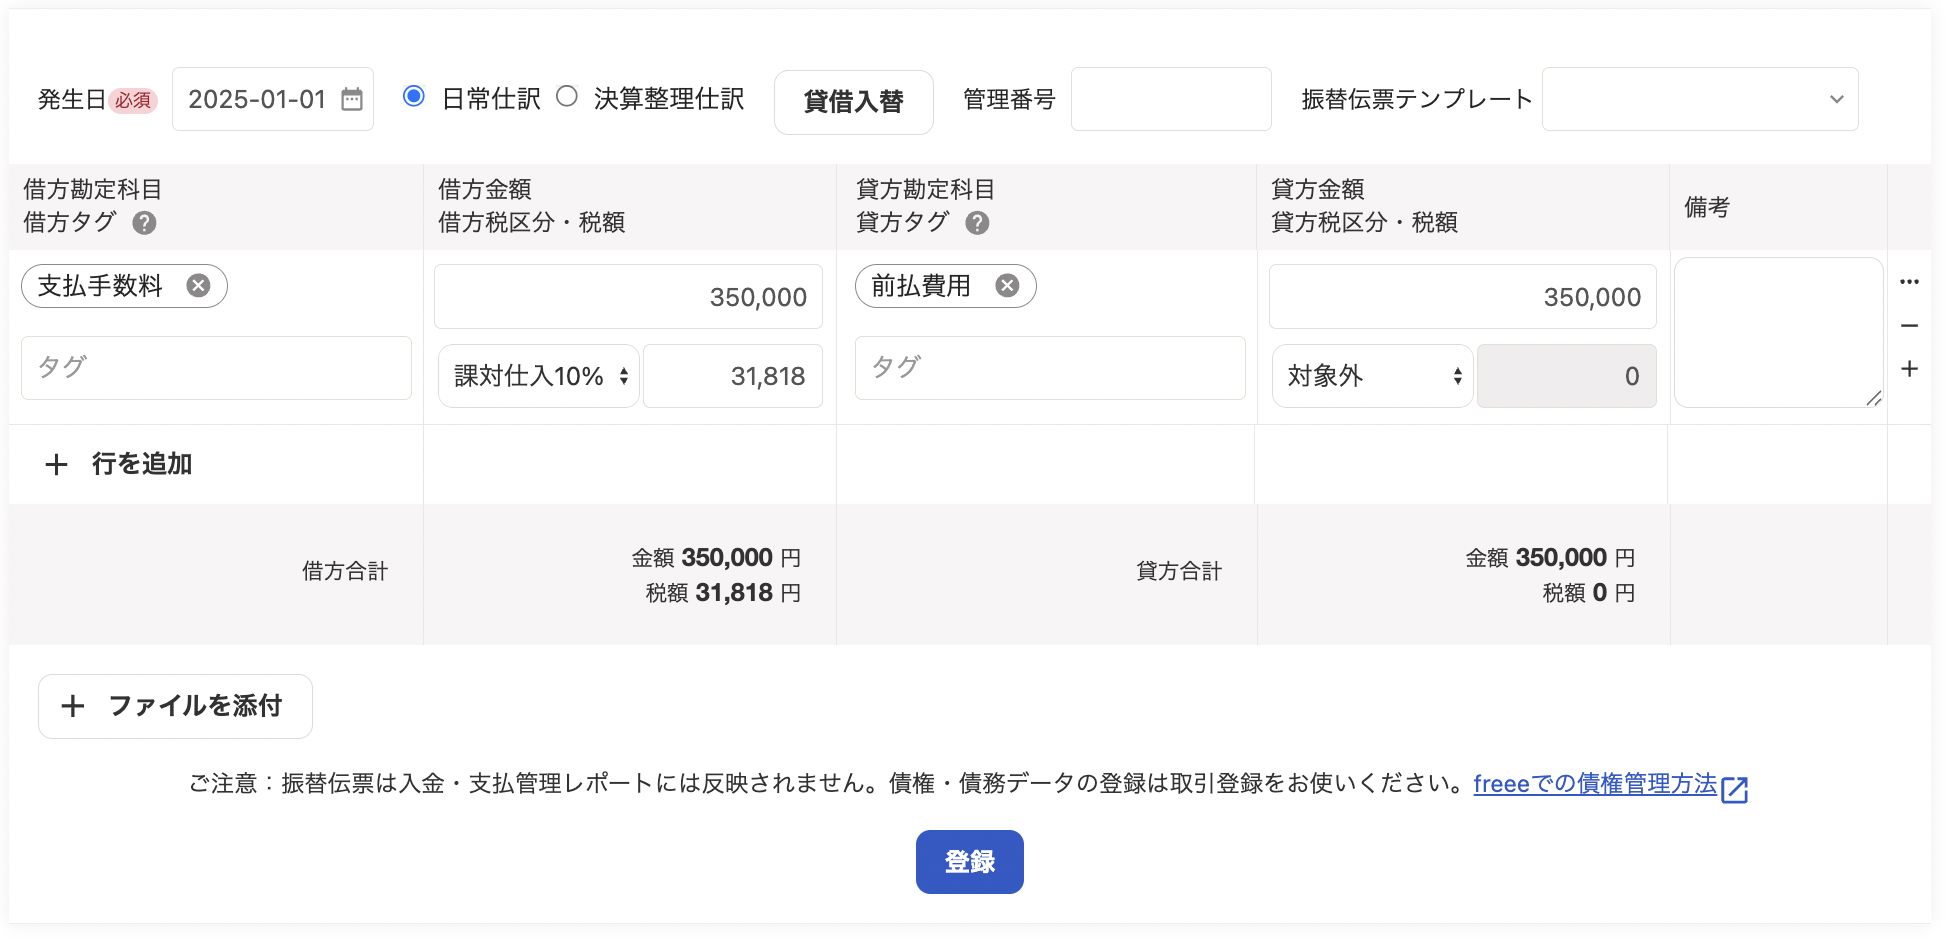The height and width of the screenshot is (944, 1960).
Task: Delete the row with the minus icon
Action: pos(1909,326)
